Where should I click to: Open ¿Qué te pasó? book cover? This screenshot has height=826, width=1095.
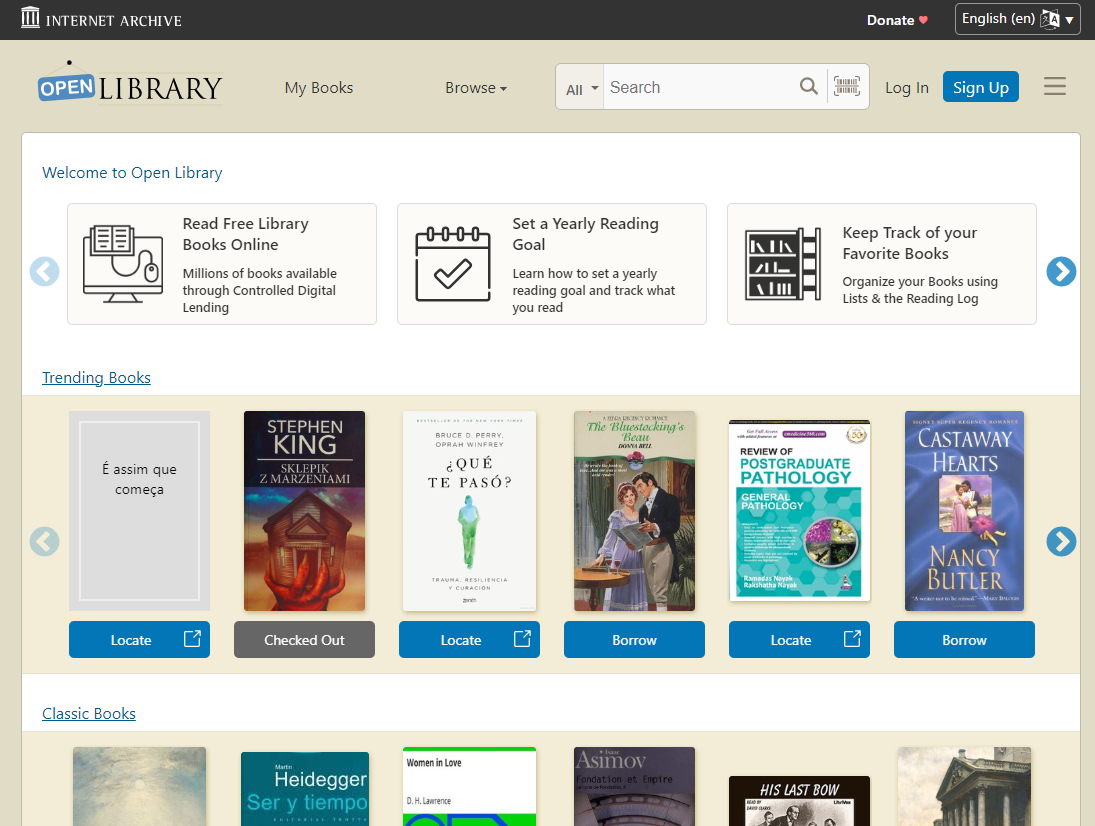[469, 511]
